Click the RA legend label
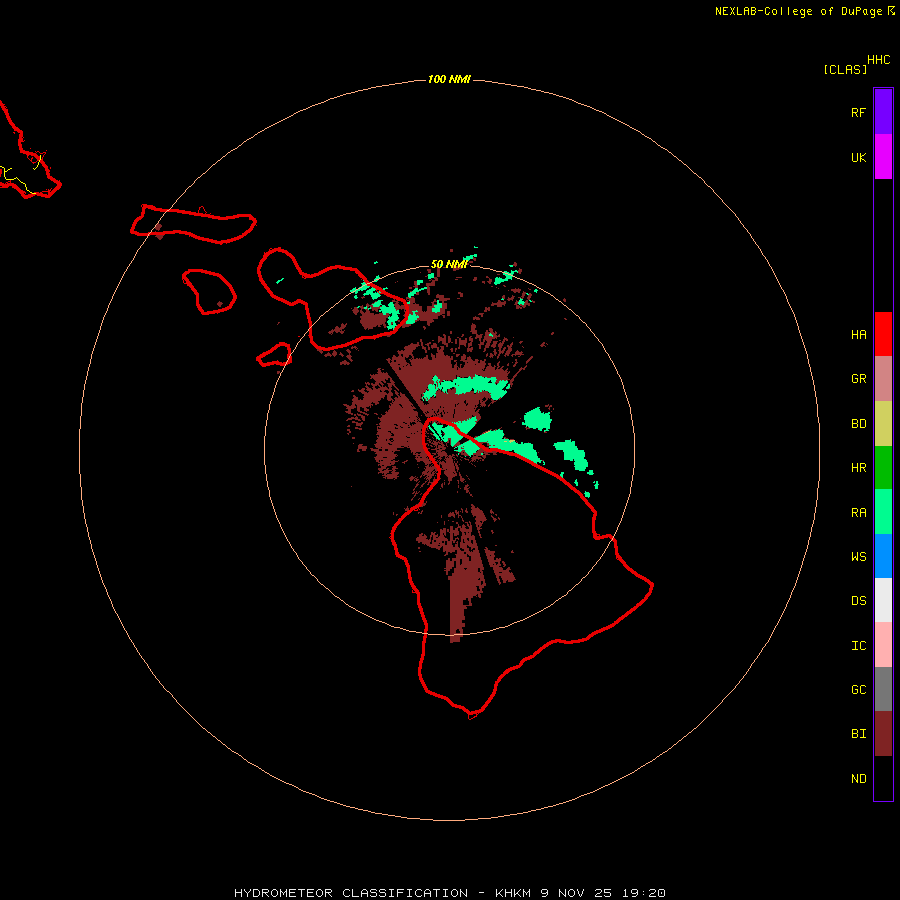This screenshot has width=900, height=900. (x=858, y=513)
